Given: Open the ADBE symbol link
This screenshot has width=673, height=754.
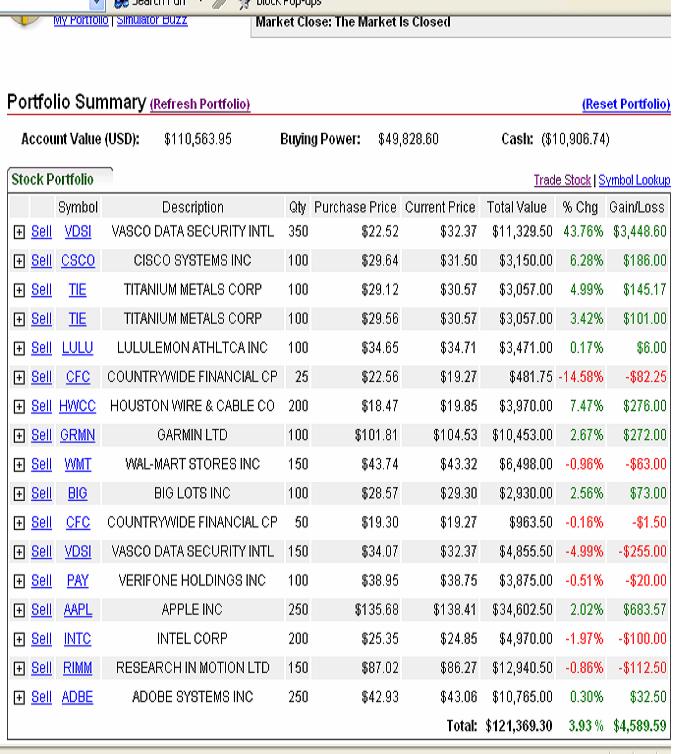Looking at the screenshot, I should [77, 697].
